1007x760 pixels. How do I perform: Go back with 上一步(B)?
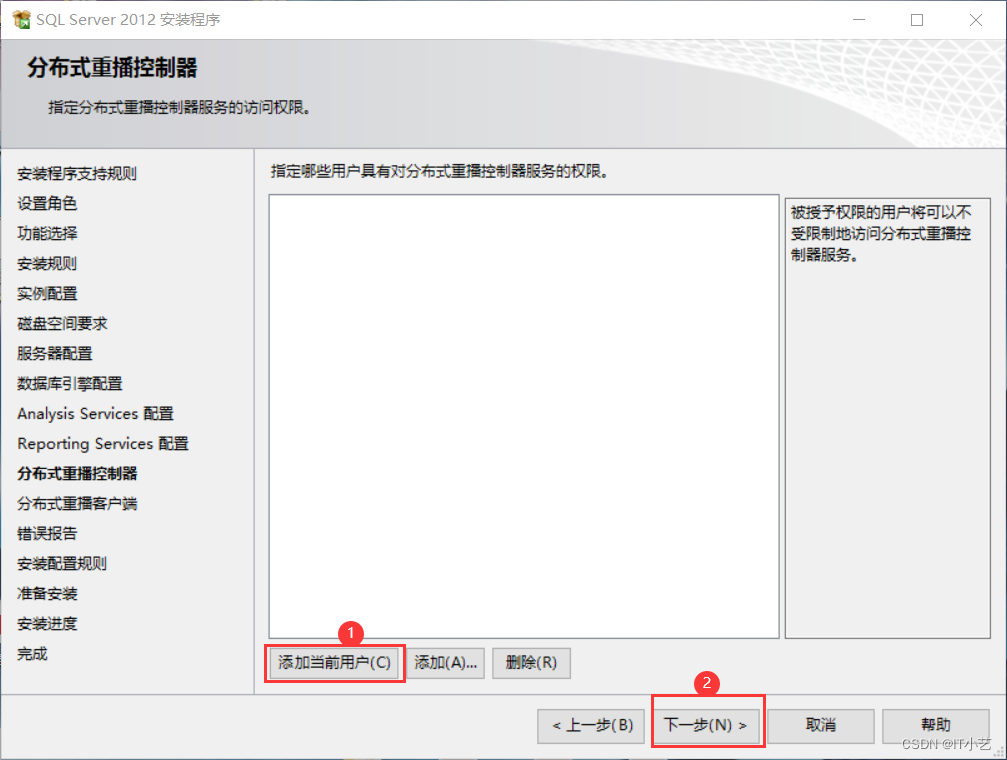click(591, 726)
